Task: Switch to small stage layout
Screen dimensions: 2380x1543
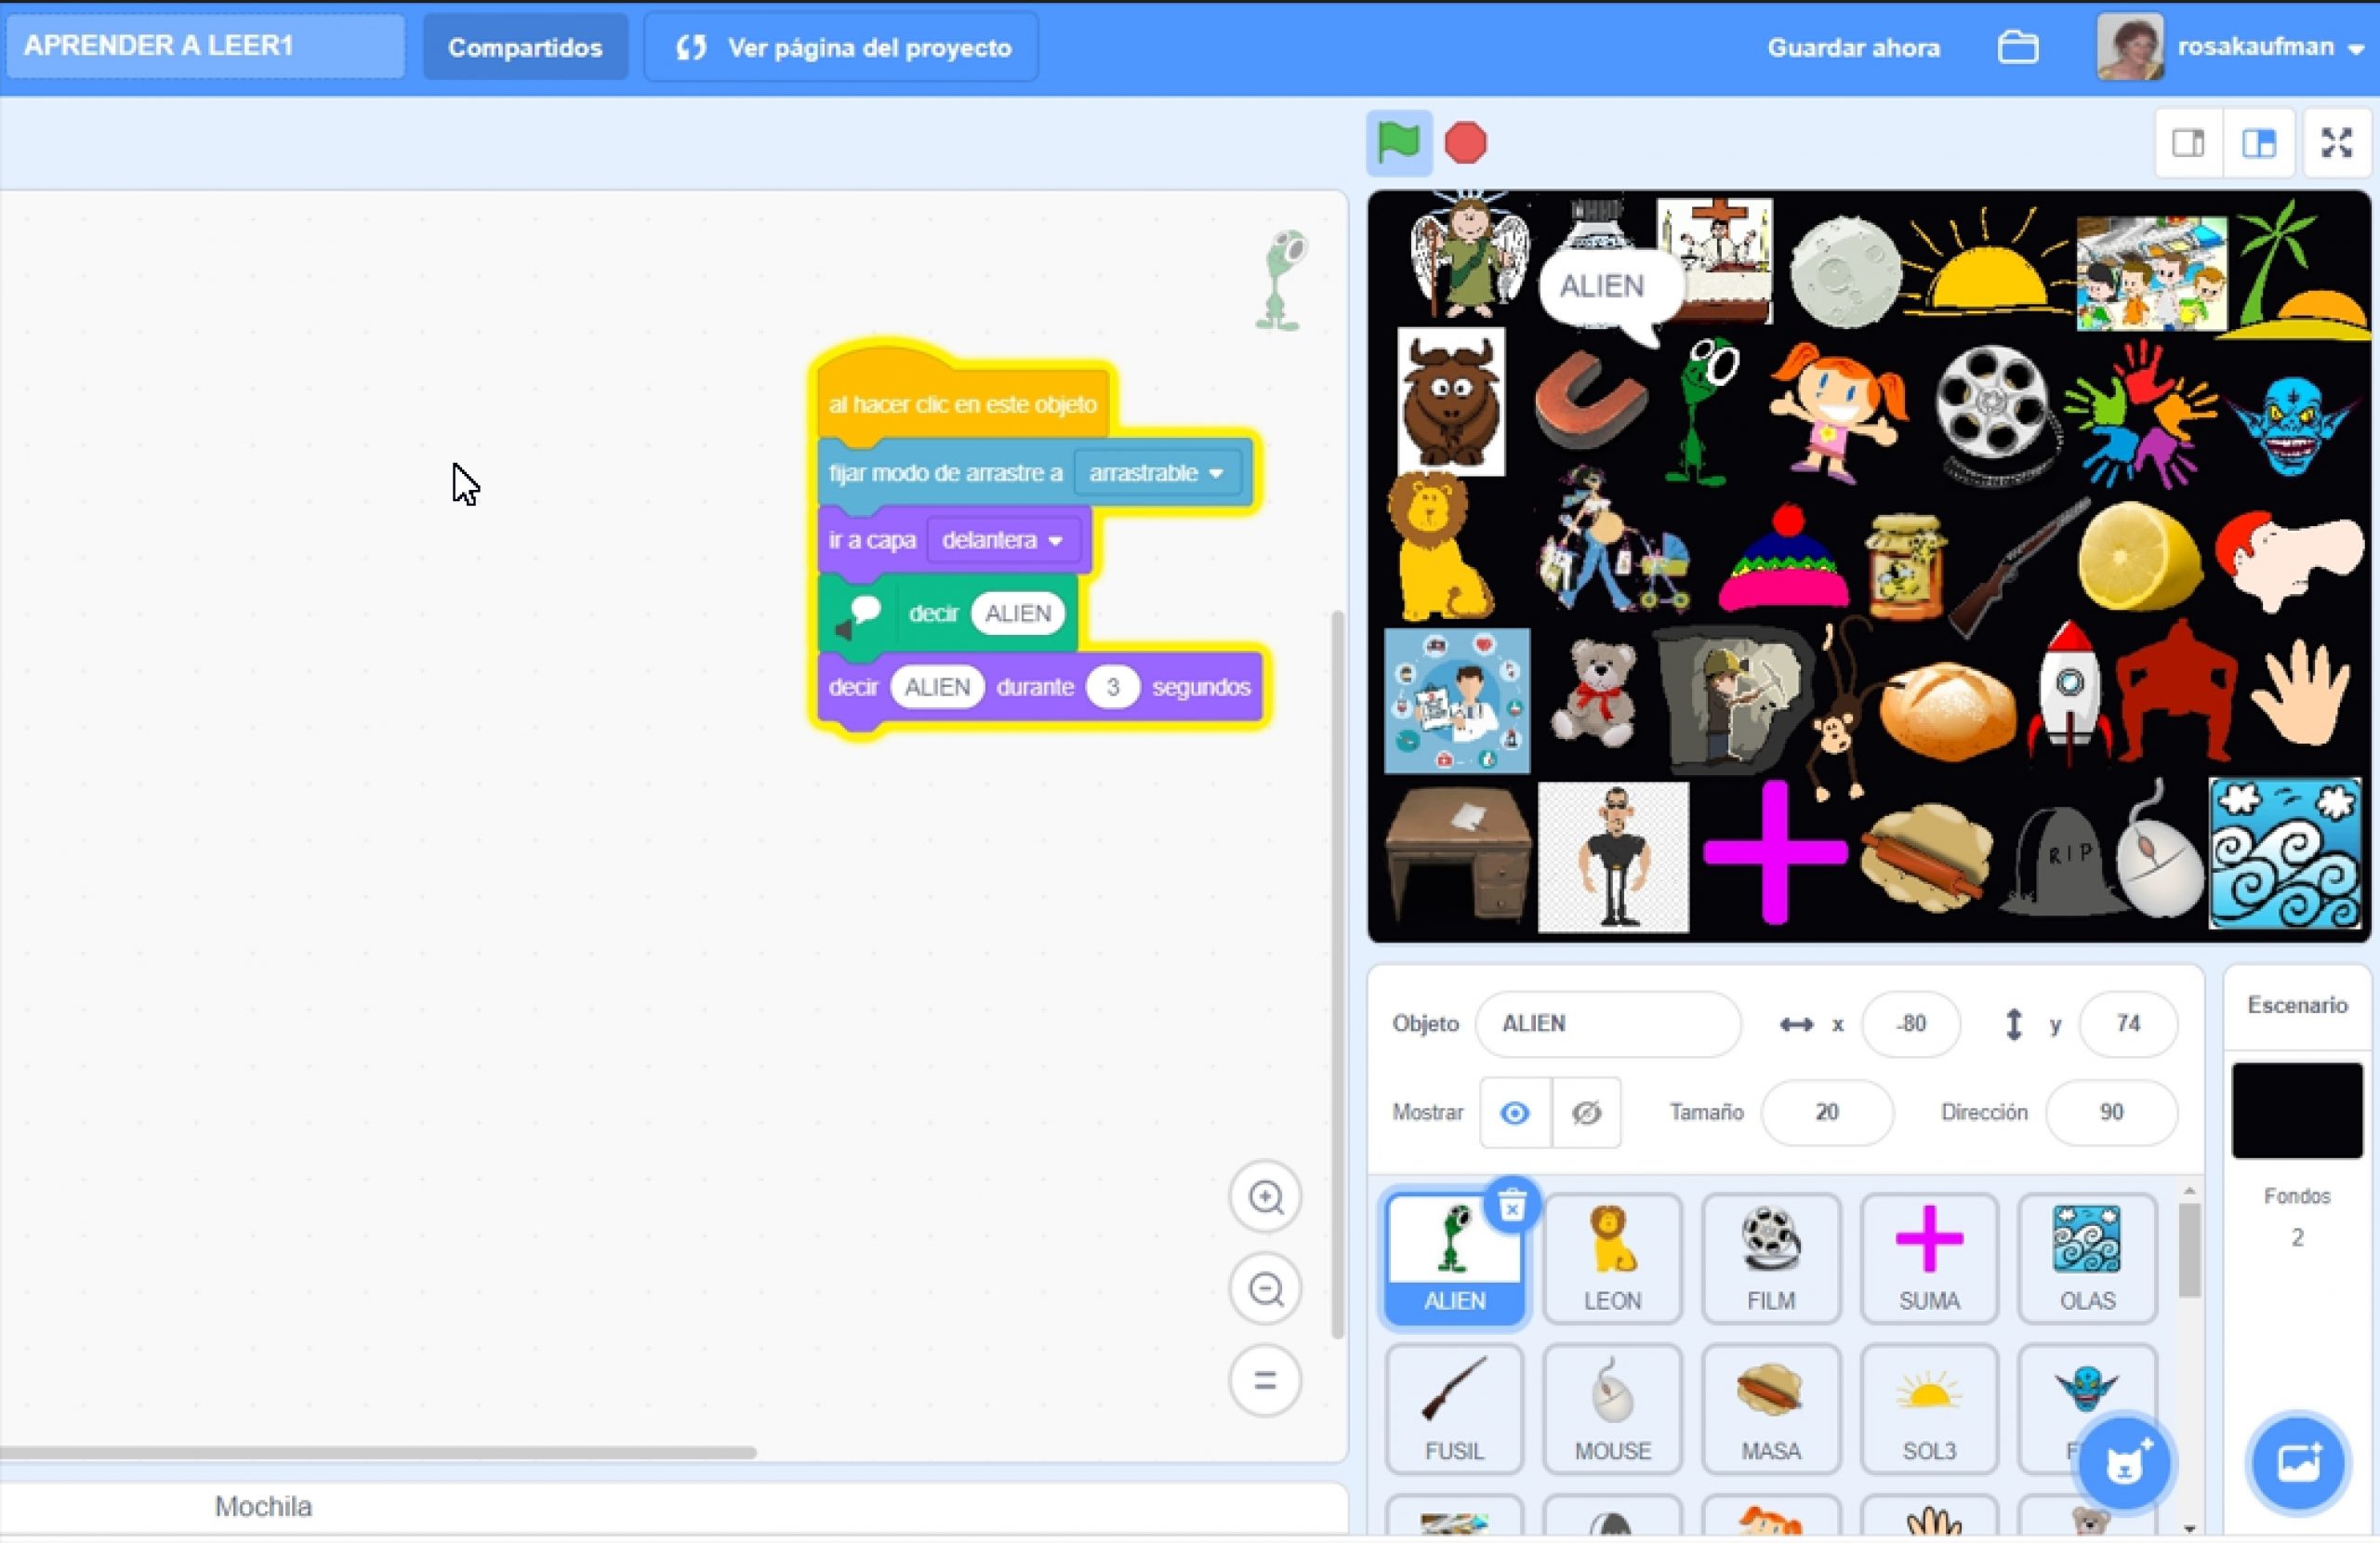Action: tap(2188, 143)
